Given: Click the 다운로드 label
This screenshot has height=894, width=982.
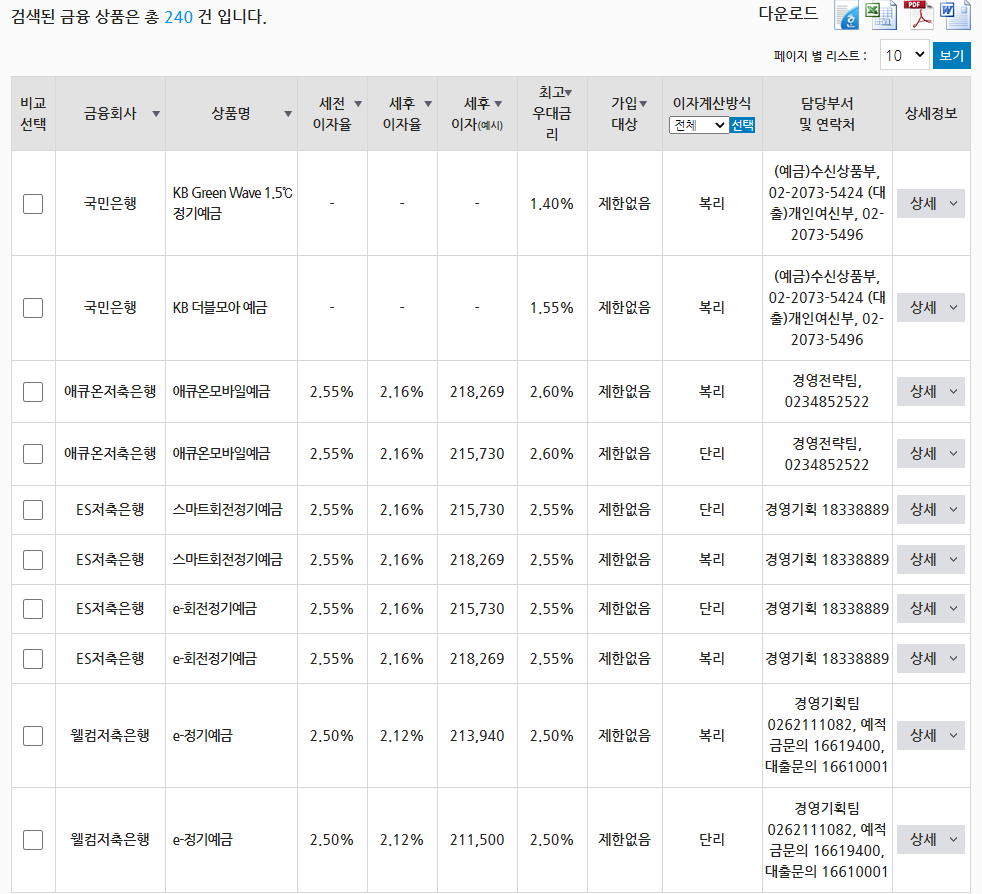Looking at the screenshot, I should tap(788, 13).
